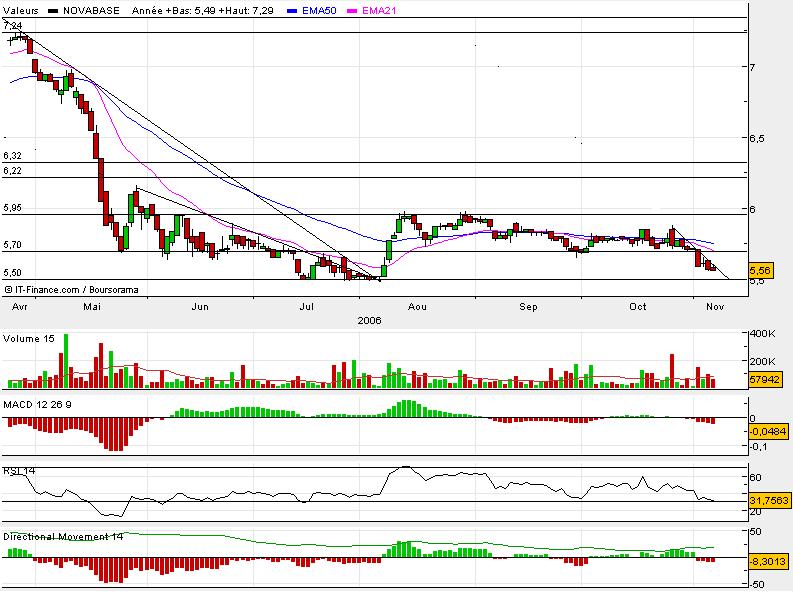Click the 'Avr' month label on time axis

pos(20,306)
